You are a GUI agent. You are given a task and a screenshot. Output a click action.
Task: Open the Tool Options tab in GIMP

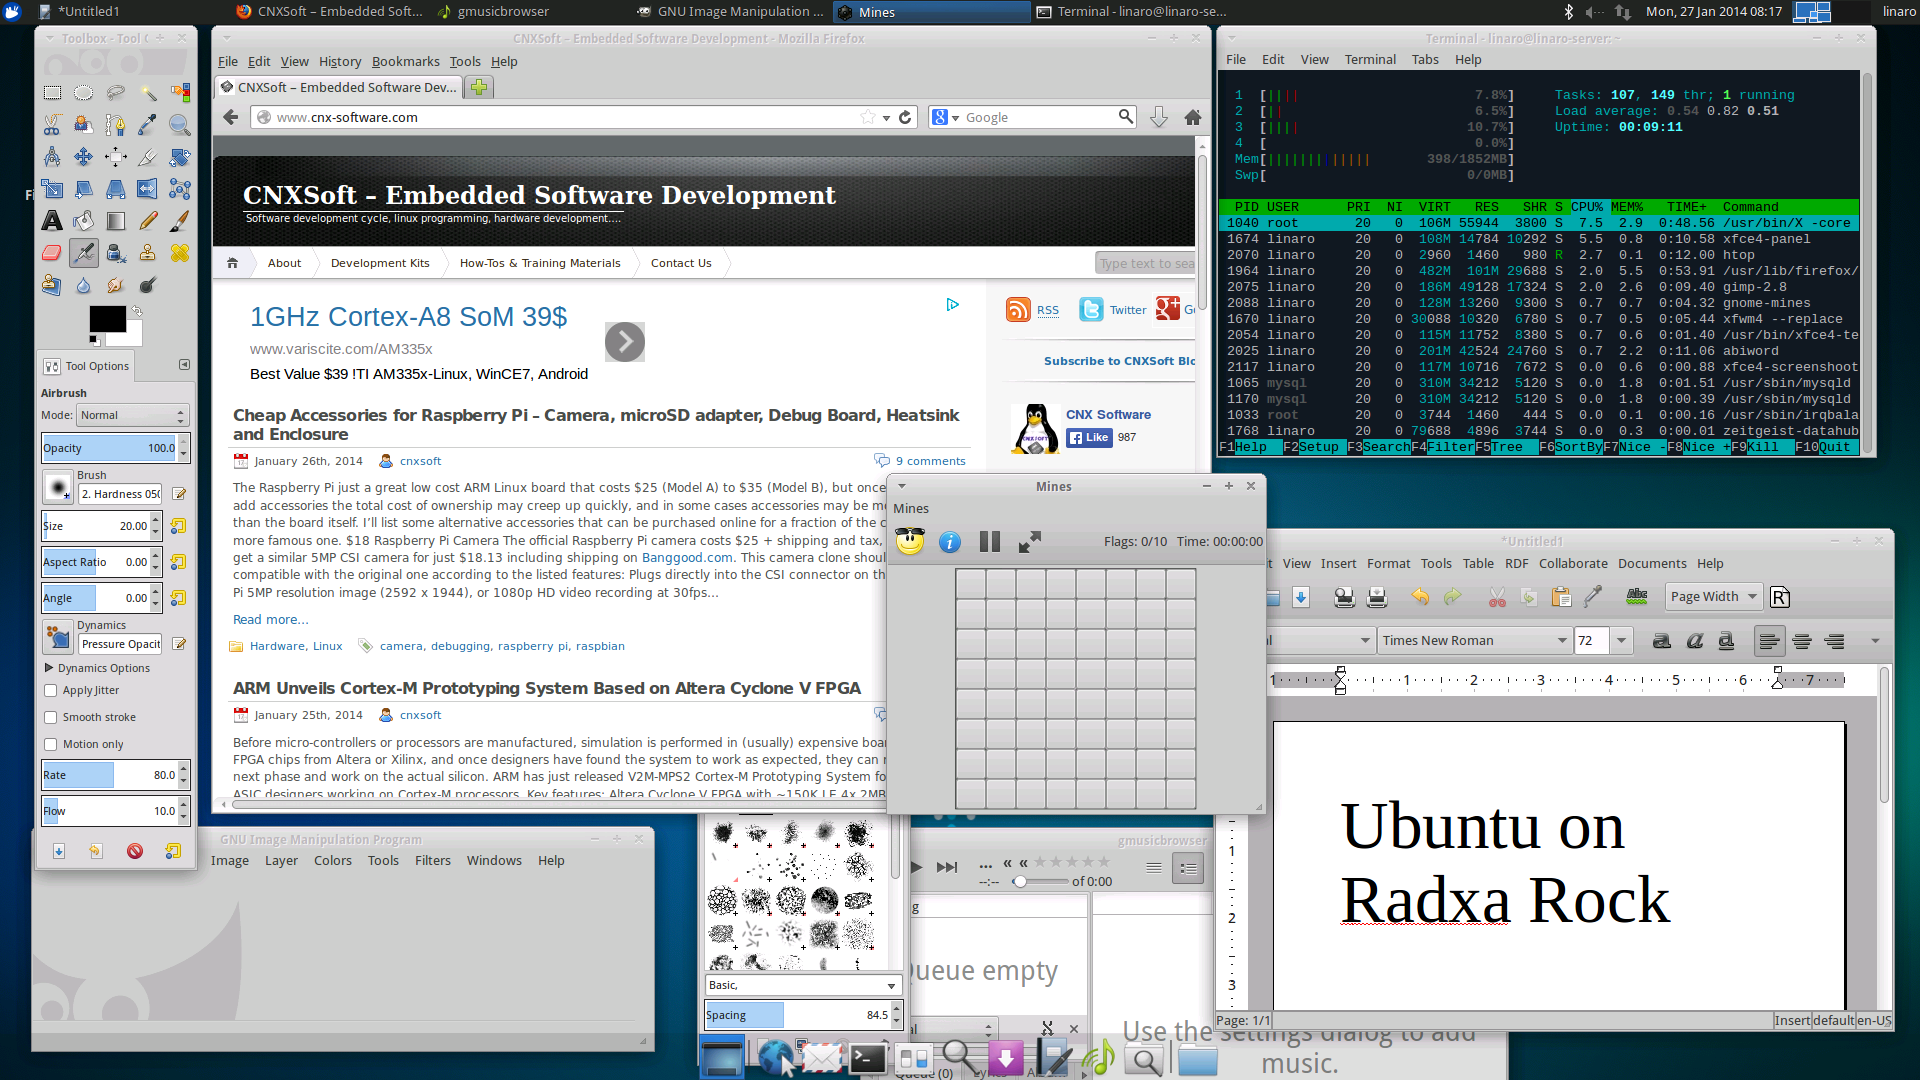coord(87,366)
